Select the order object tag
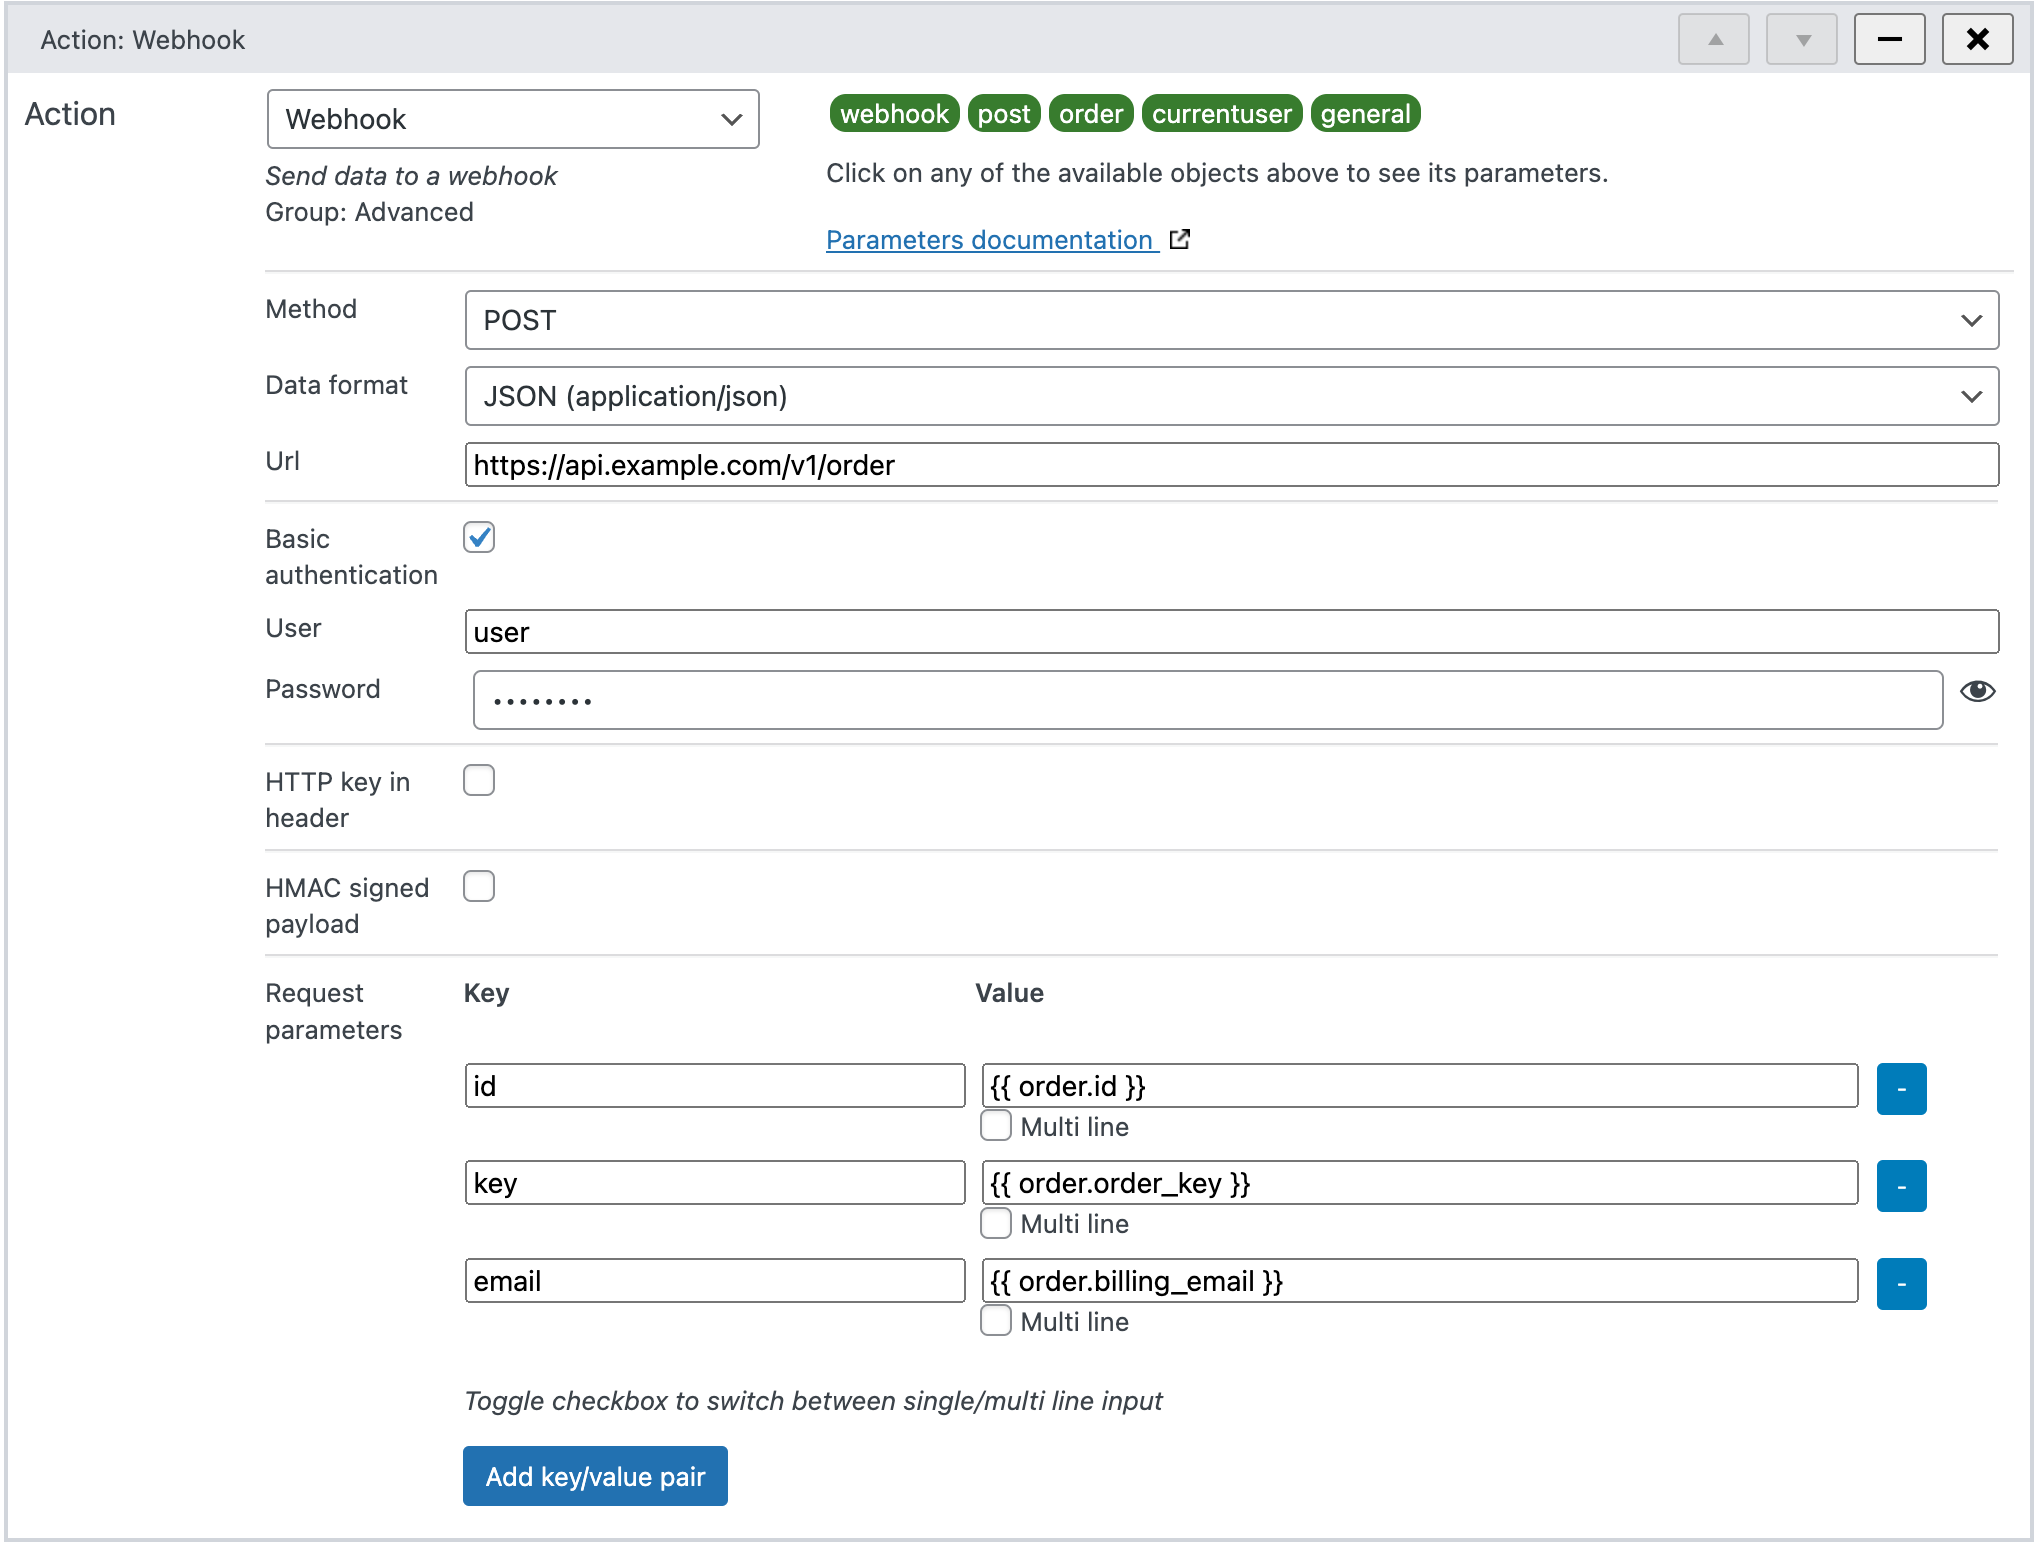This screenshot has height=1544, width=2034. [1091, 113]
